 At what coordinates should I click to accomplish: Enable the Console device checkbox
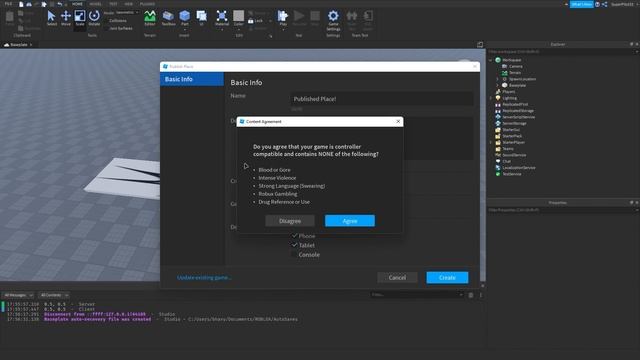tap(294, 254)
